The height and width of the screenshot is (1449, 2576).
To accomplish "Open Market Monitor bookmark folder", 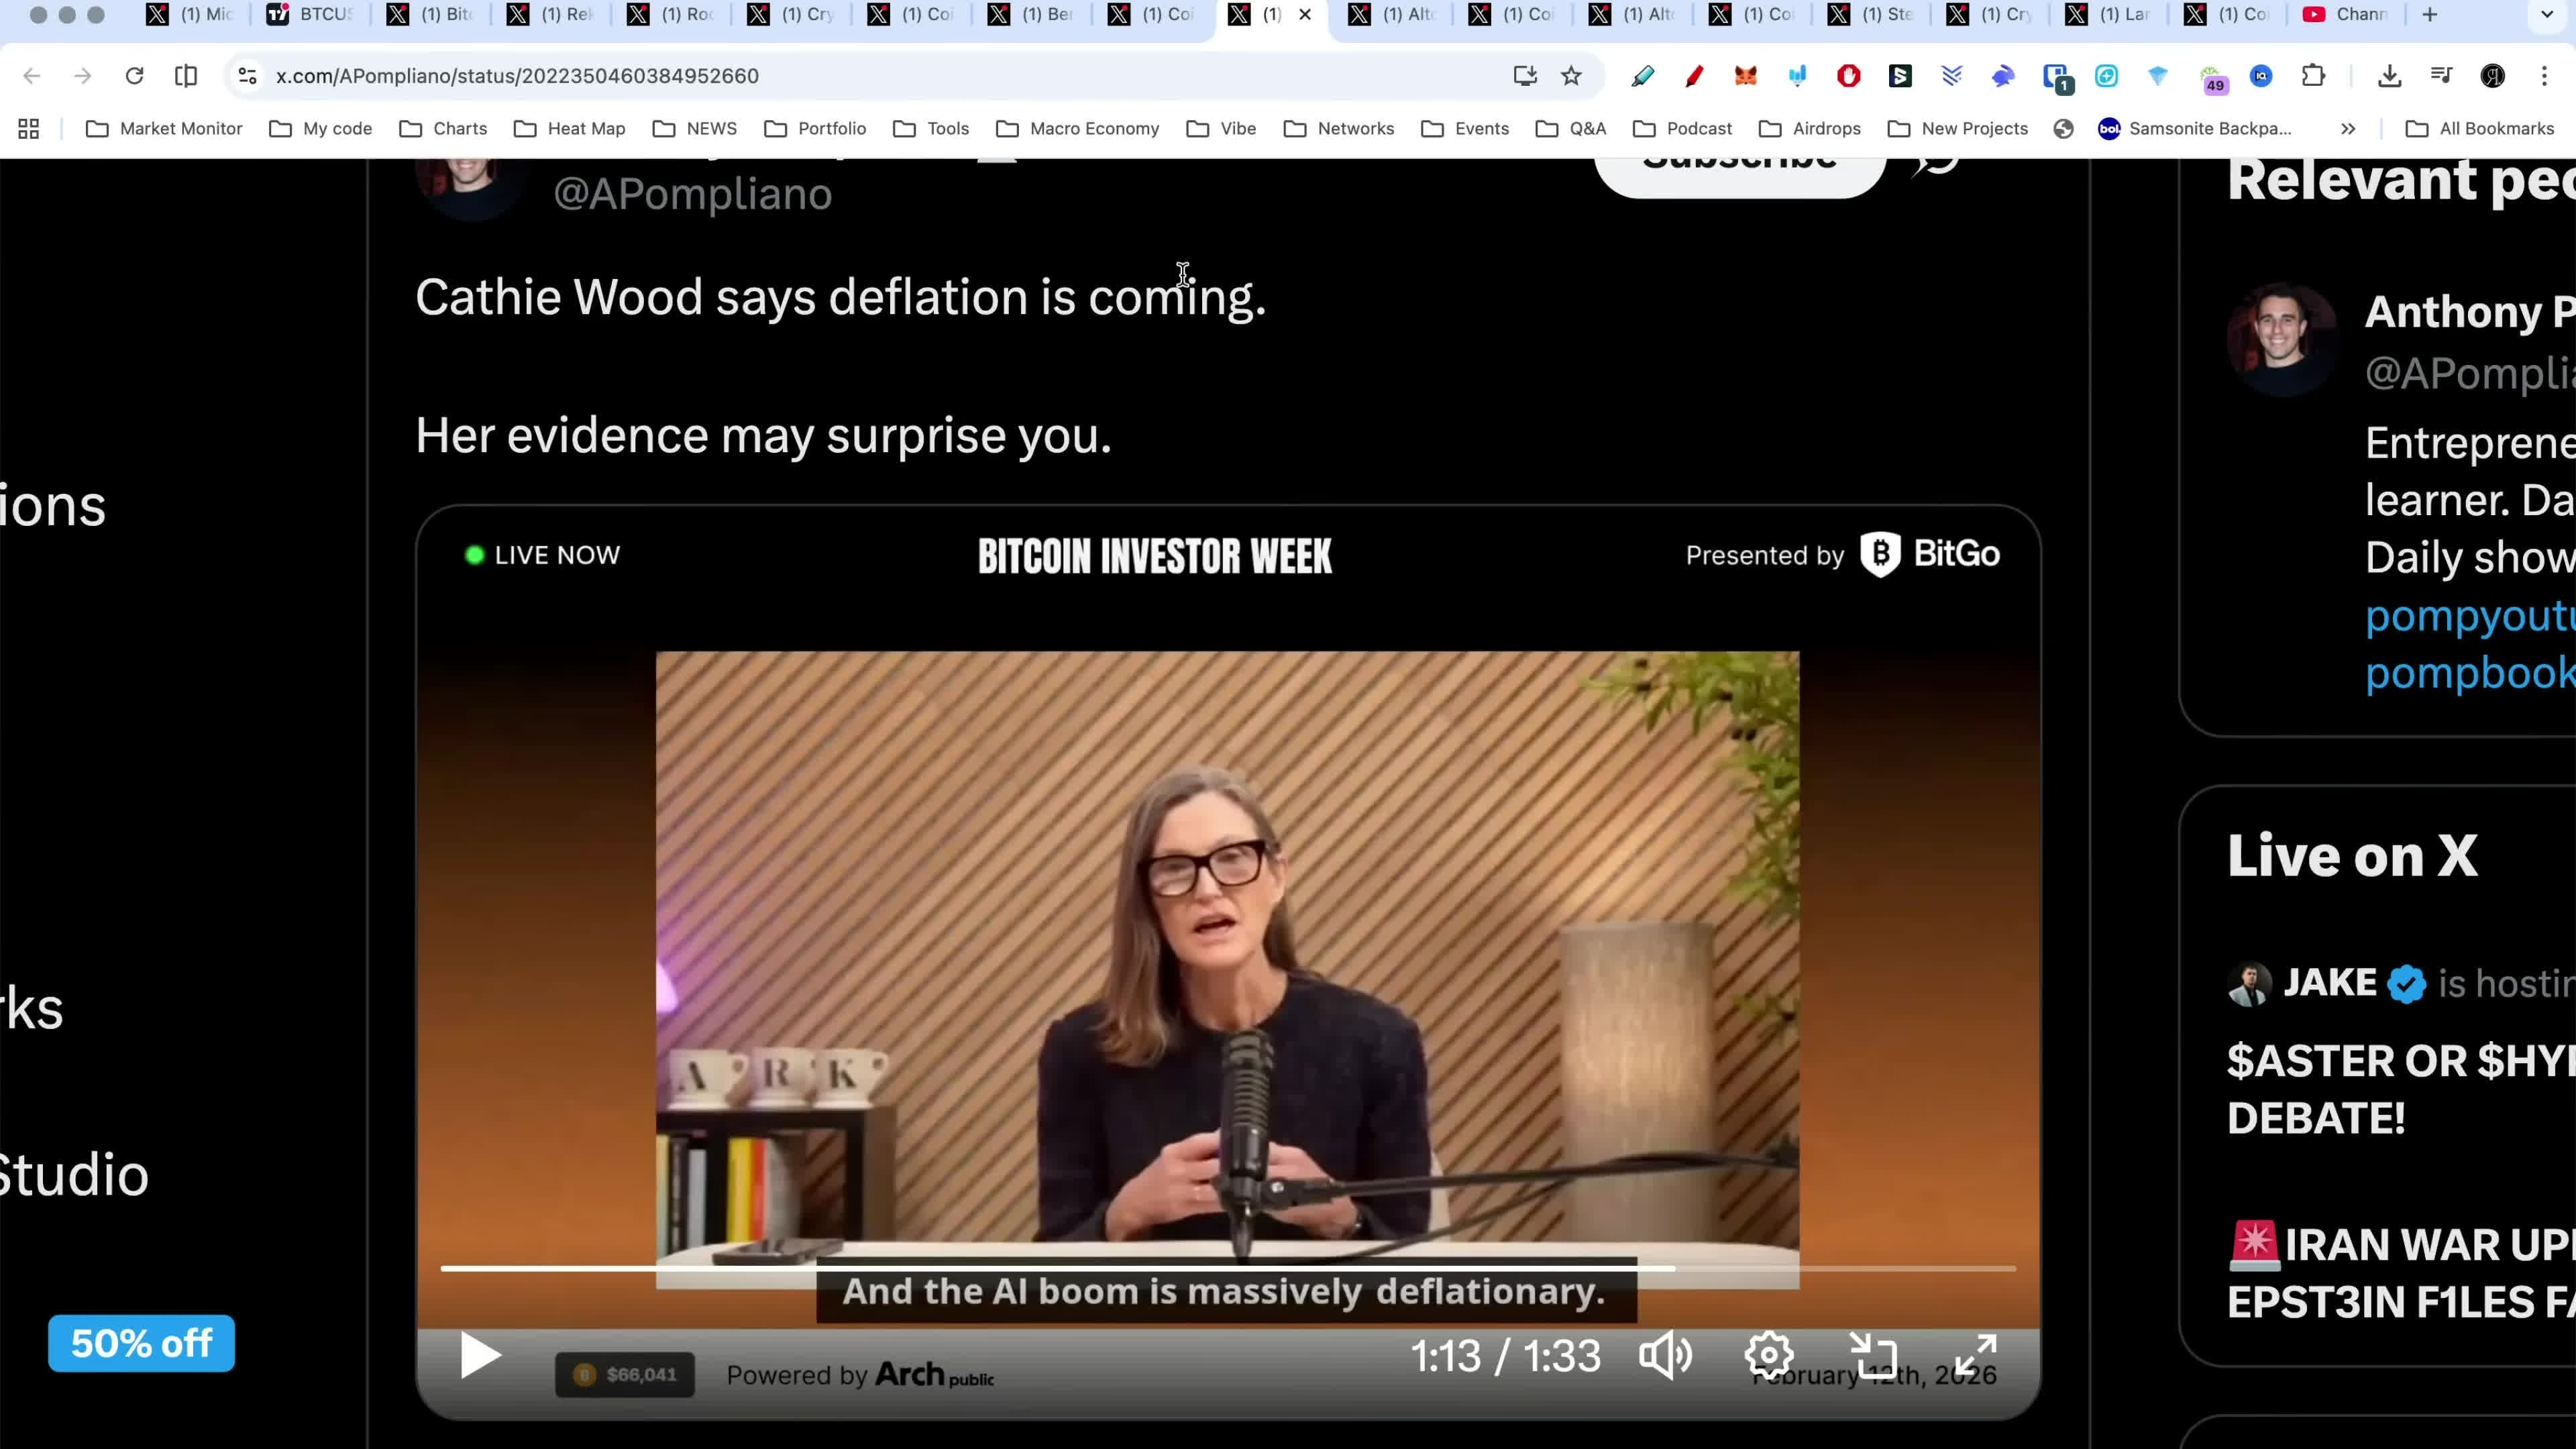I will pos(164,129).
